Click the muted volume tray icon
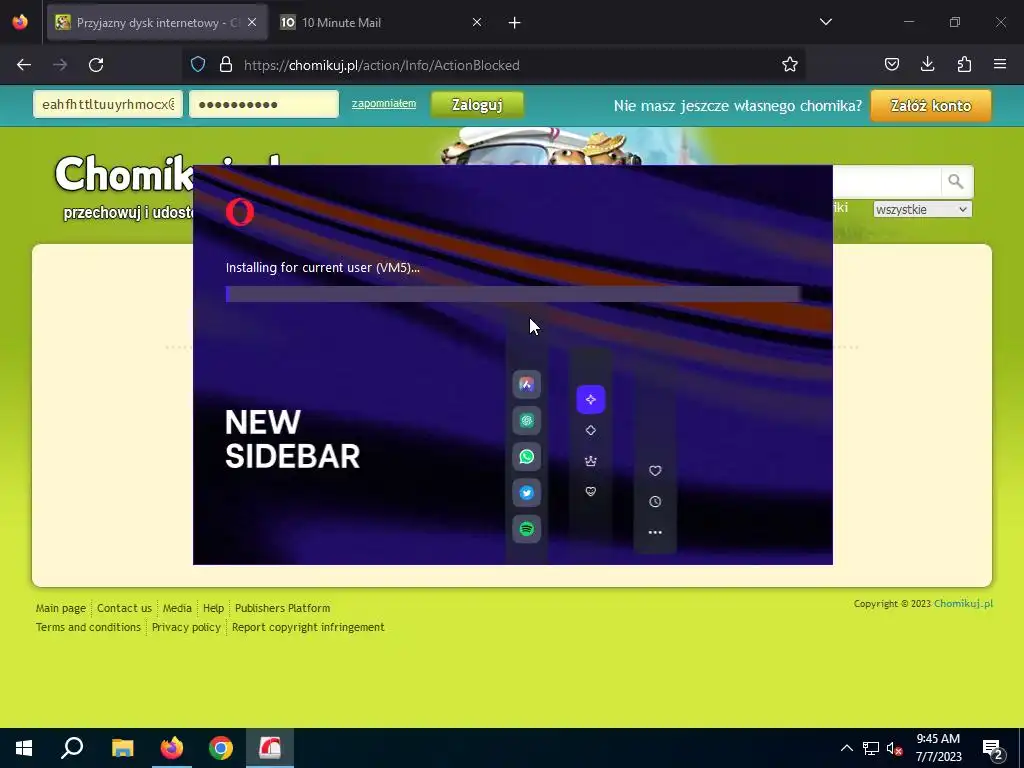 point(894,748)
